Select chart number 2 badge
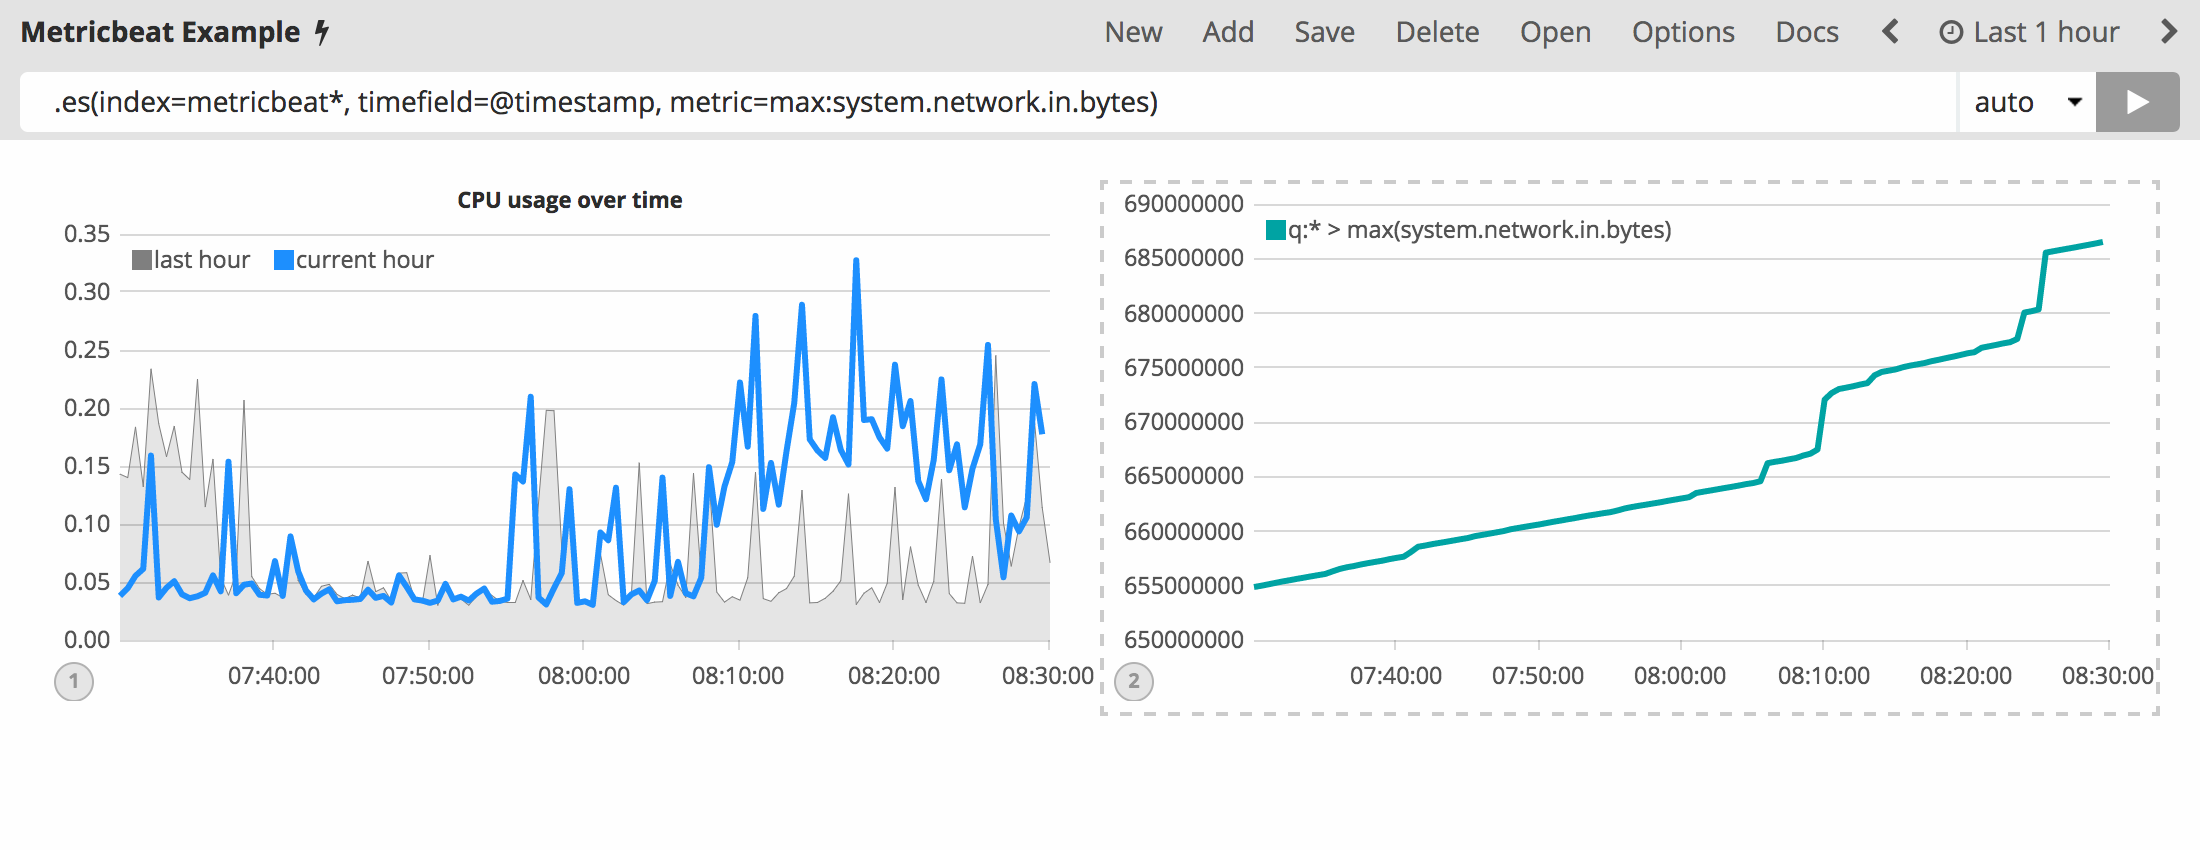 [1134, 682]
